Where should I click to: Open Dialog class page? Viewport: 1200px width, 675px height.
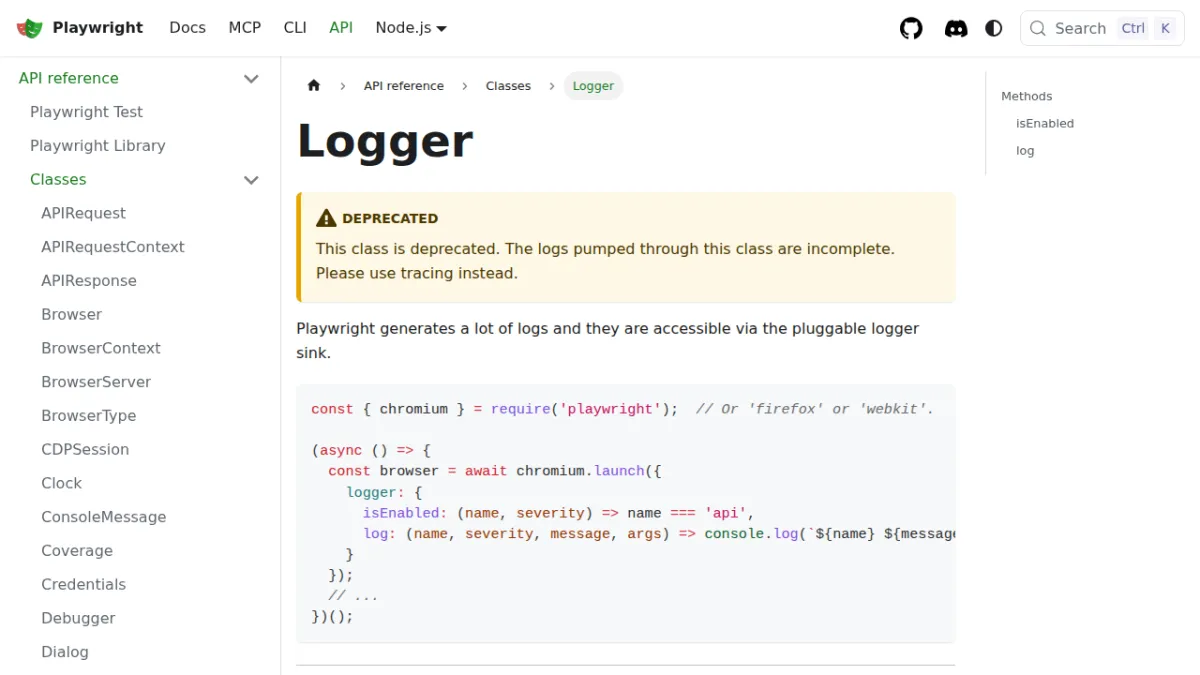pos(65,652)
